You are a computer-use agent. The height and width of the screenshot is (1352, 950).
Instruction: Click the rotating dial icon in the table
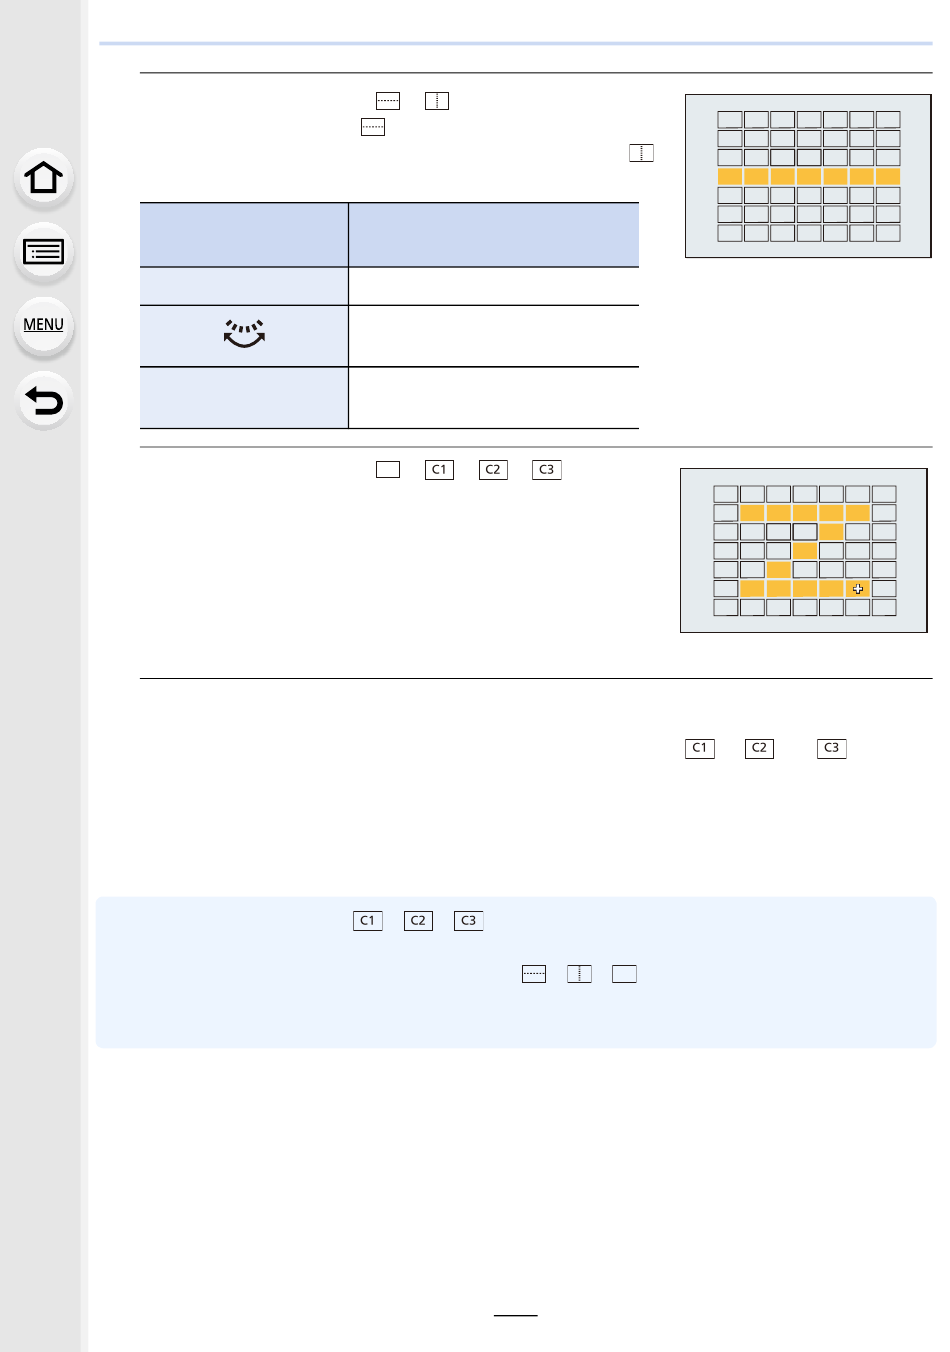[244, 334]
